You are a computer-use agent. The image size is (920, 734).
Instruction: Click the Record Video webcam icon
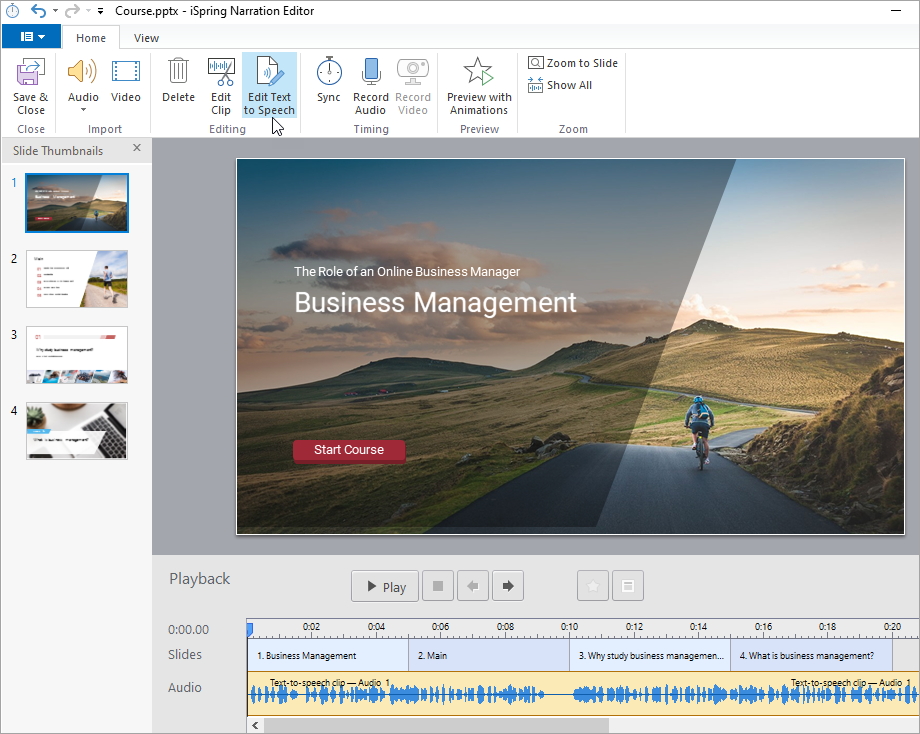click(413, 72)
